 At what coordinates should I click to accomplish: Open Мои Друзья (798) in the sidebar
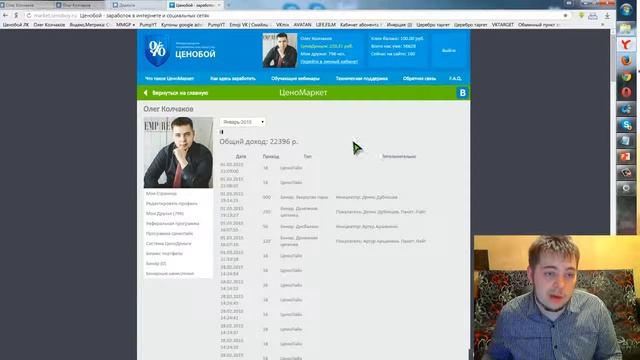[x=165, y=213]
